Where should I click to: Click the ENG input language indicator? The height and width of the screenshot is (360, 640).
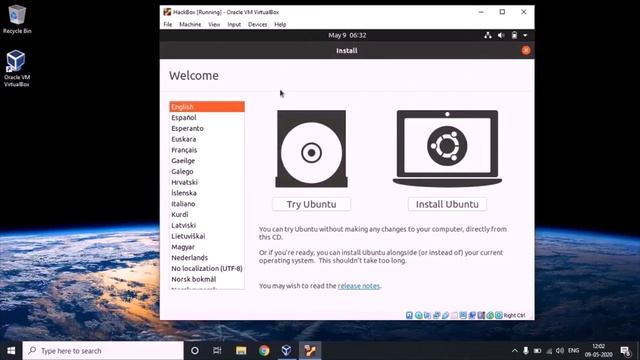[x=573, y=351]
